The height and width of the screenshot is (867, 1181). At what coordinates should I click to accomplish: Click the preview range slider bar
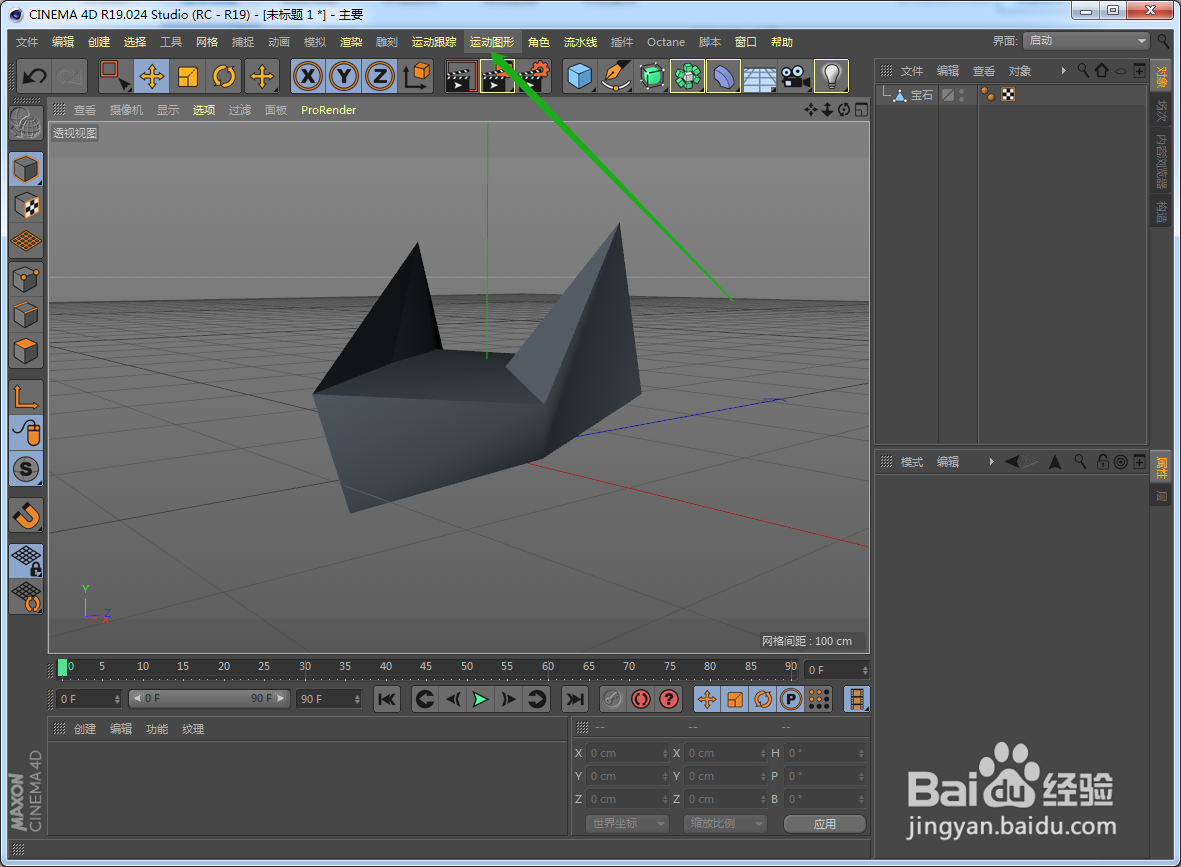(209, 698)
